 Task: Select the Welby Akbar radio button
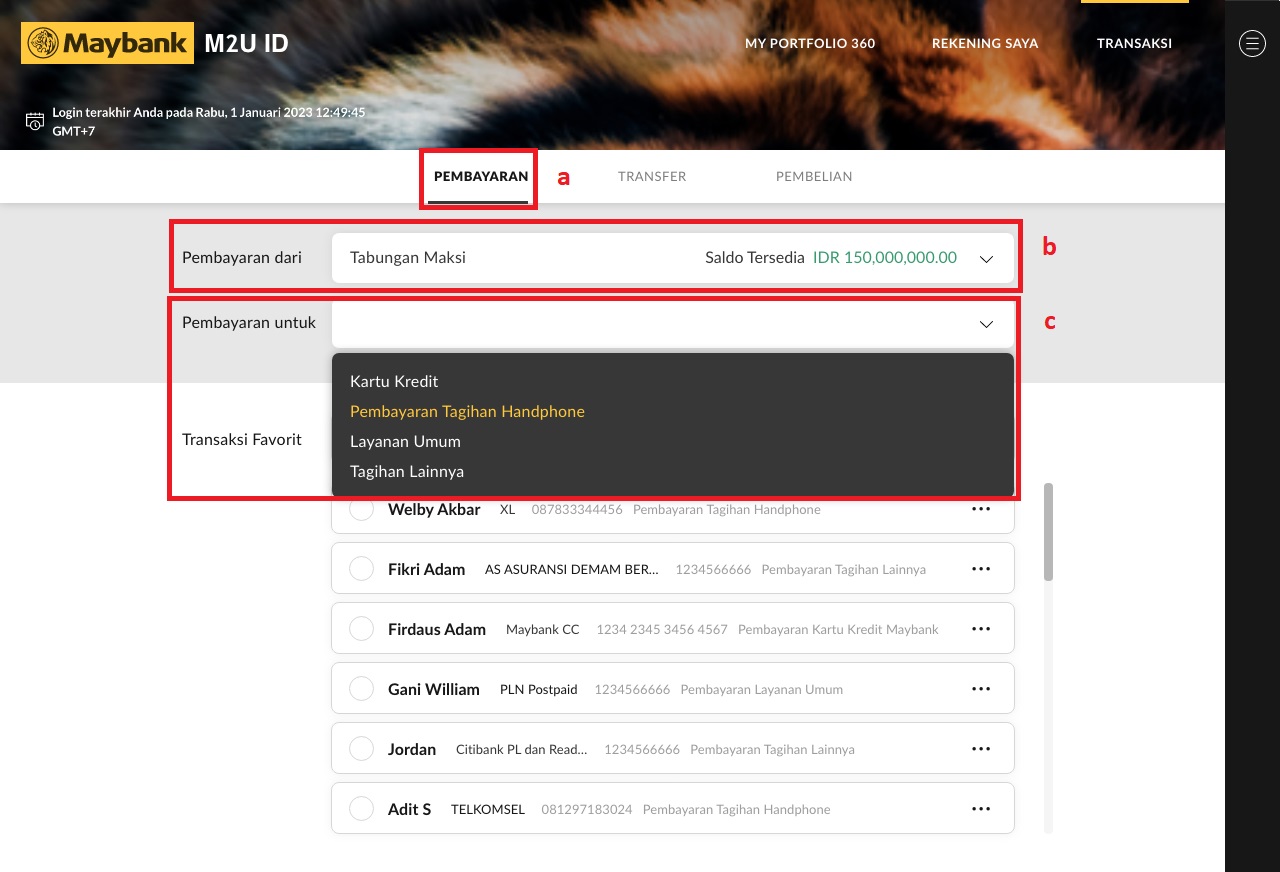pos(361,510)
